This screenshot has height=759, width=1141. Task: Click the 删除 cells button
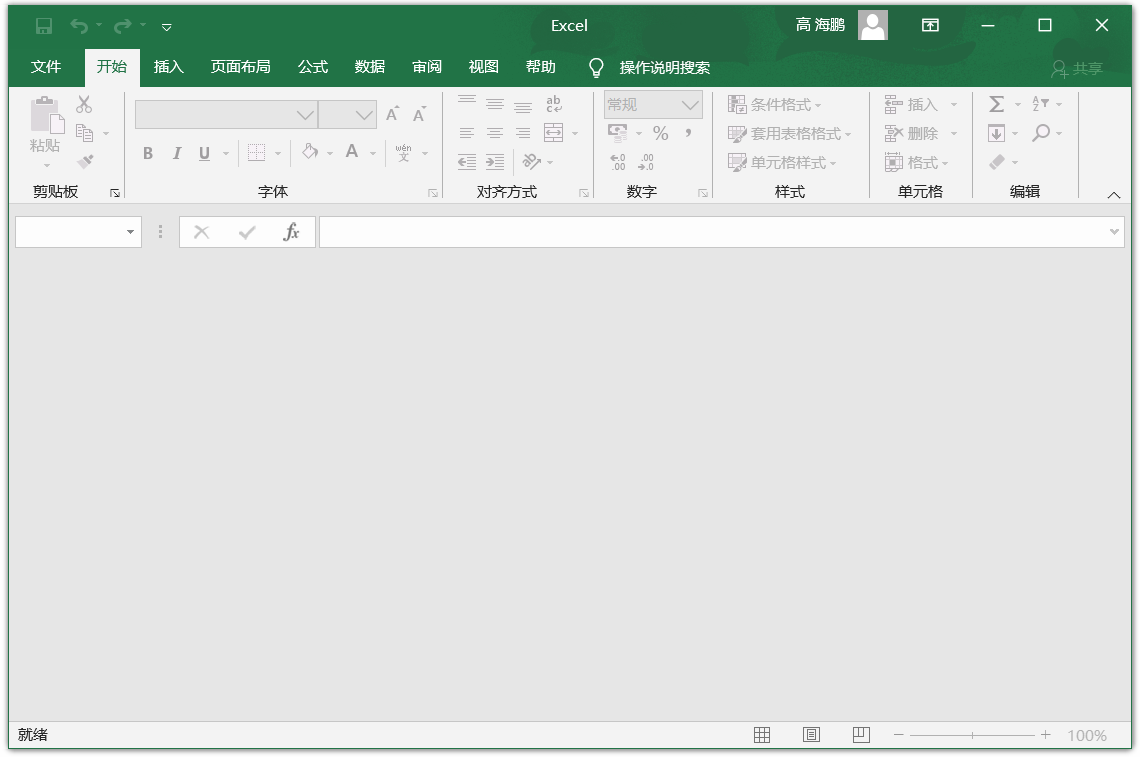click(x=911, y=134)
